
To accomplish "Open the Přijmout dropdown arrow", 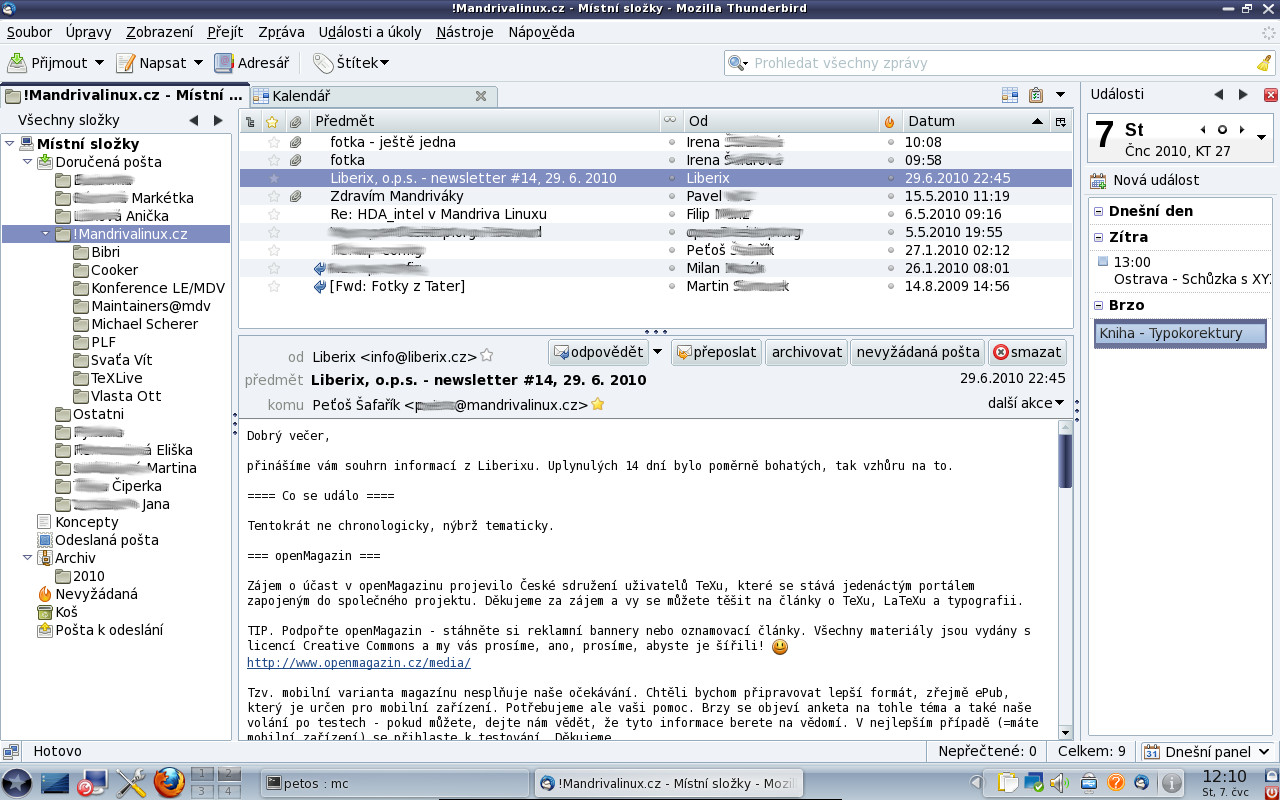I will point(99,63).
